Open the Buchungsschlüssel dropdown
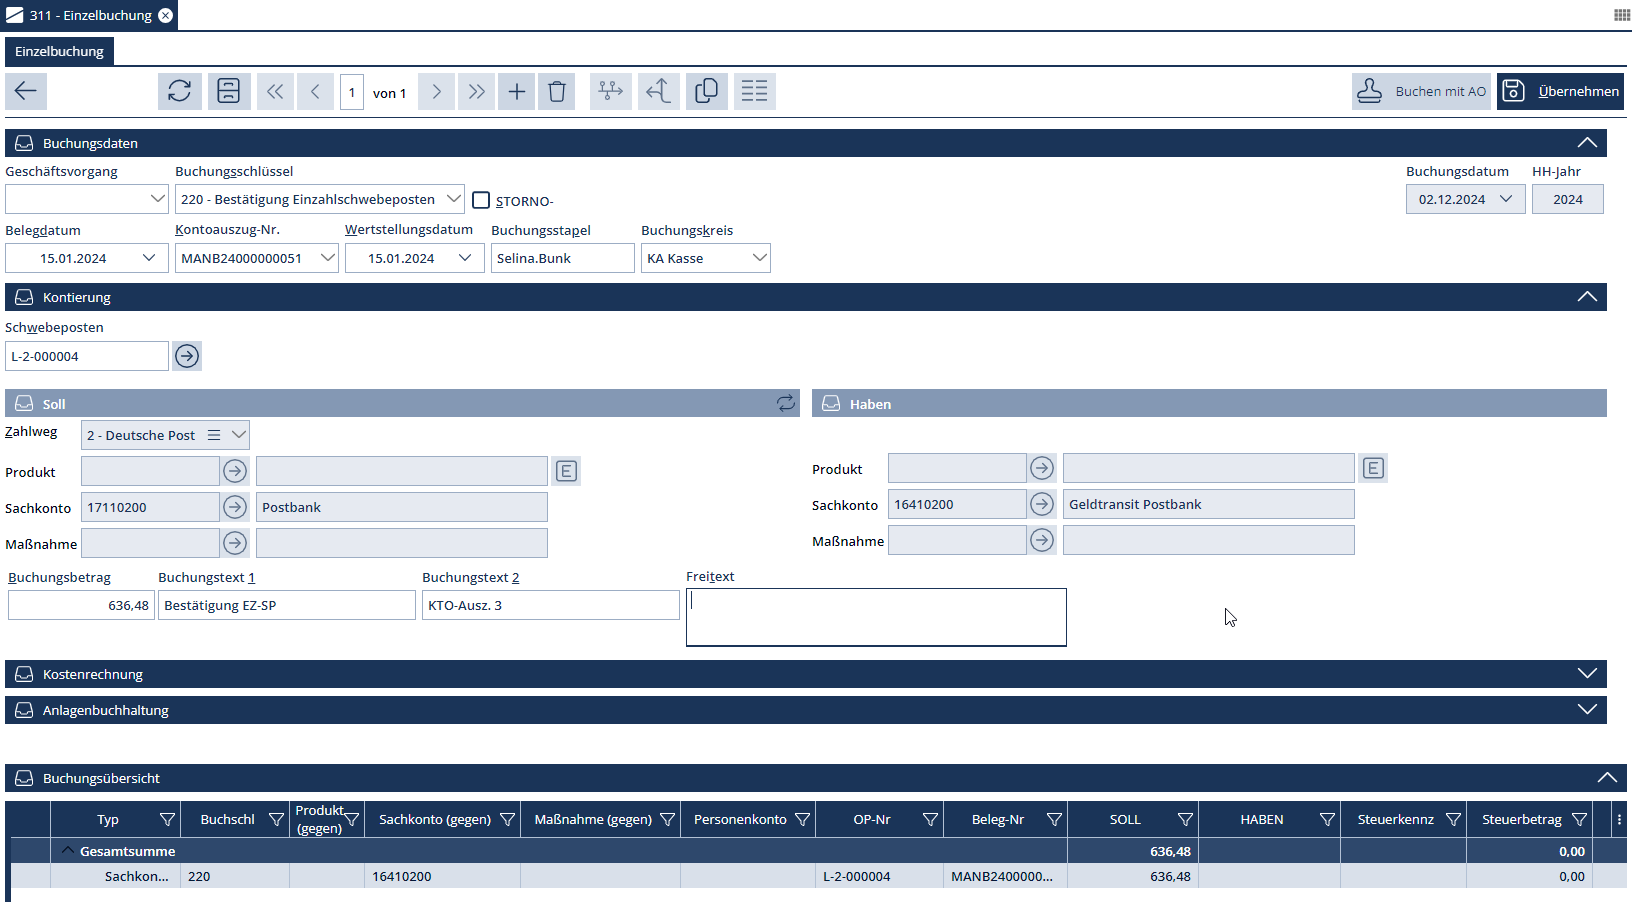The width and height of the screenshot is (1637, 902). (453, 199)
